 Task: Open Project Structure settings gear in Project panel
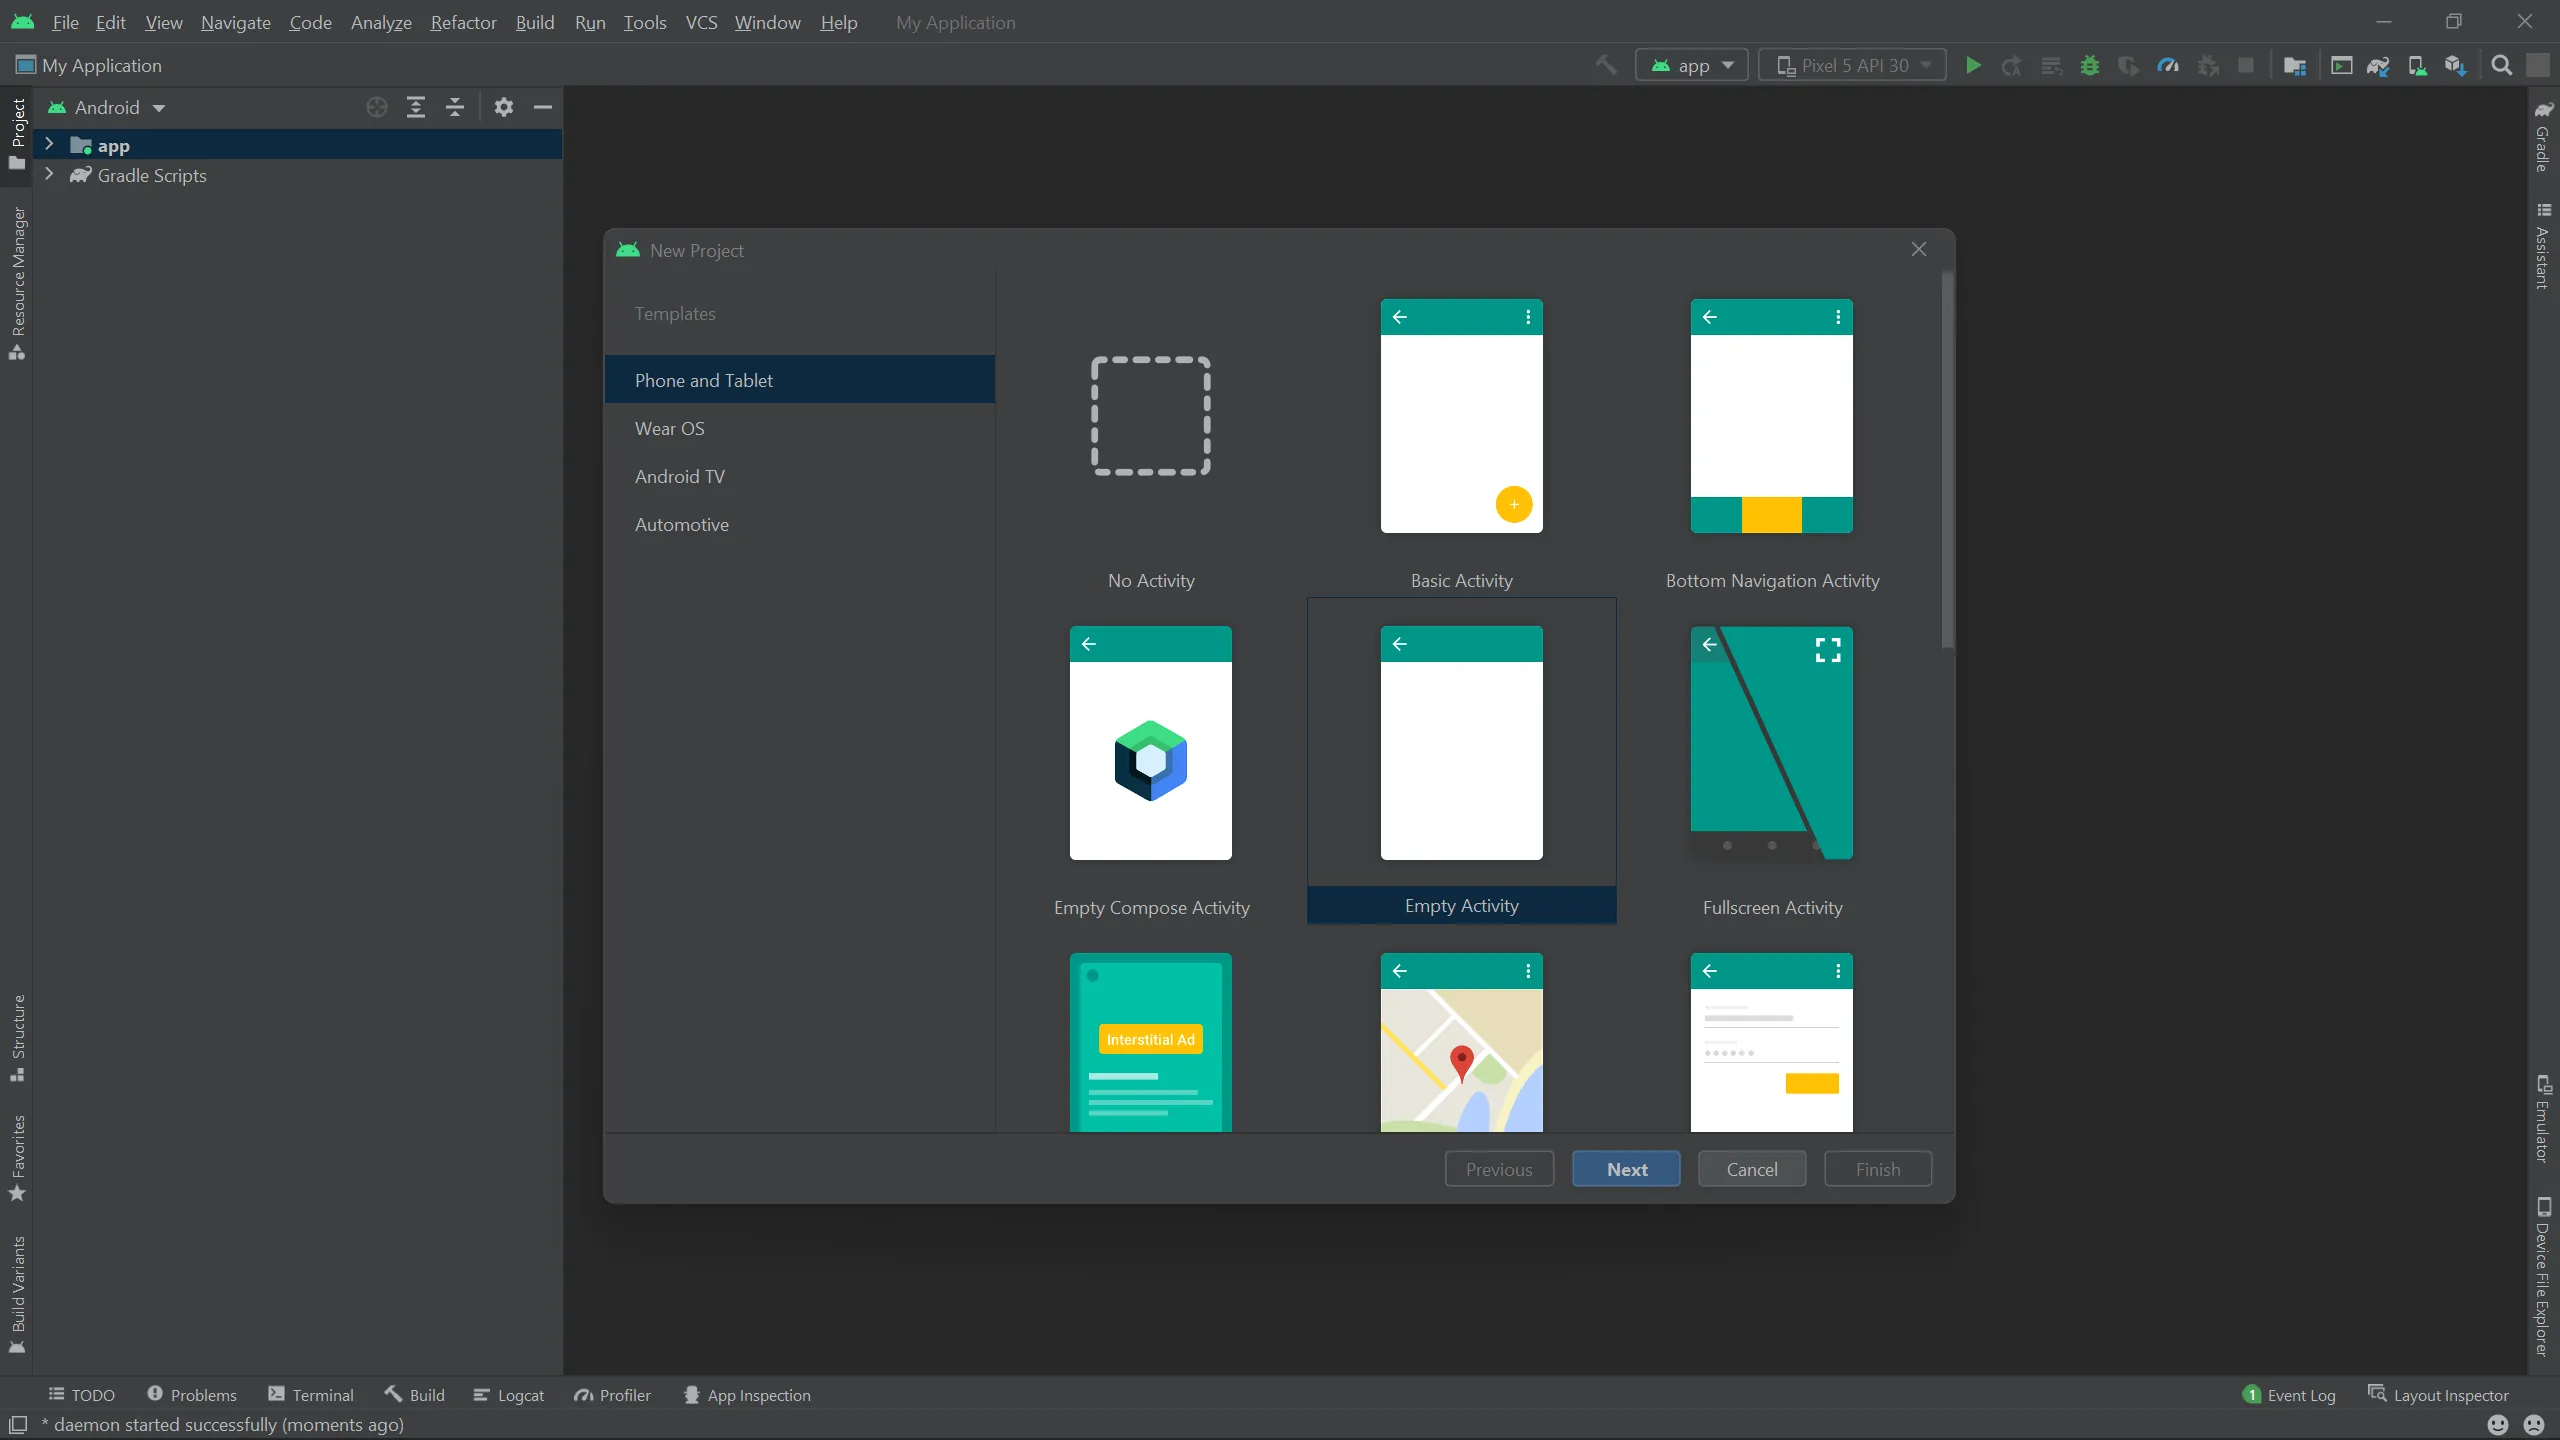coord(504,107)
